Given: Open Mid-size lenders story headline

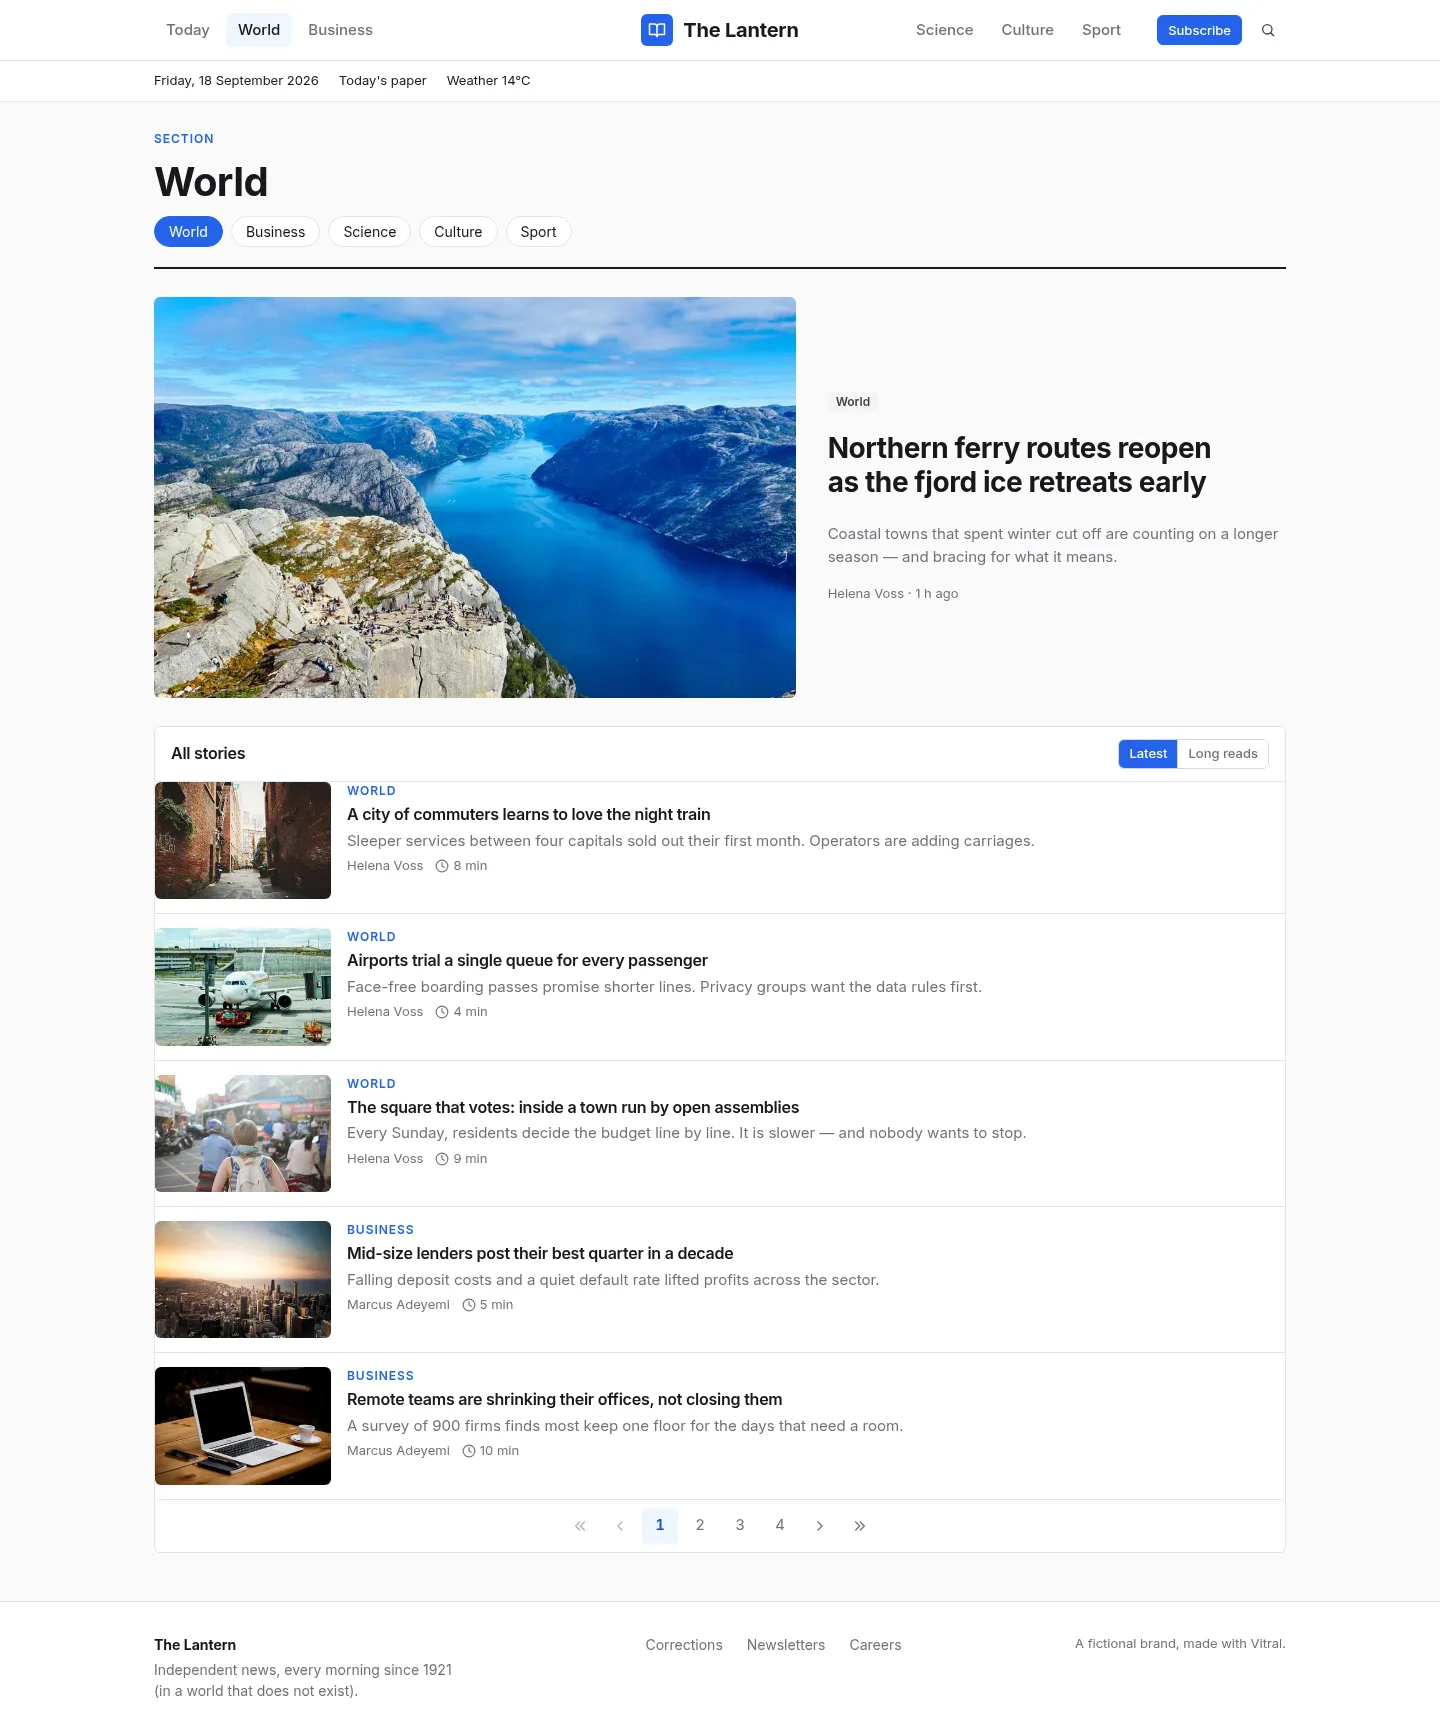Looking at the screenshot, I should click(x=540, y=1254).
